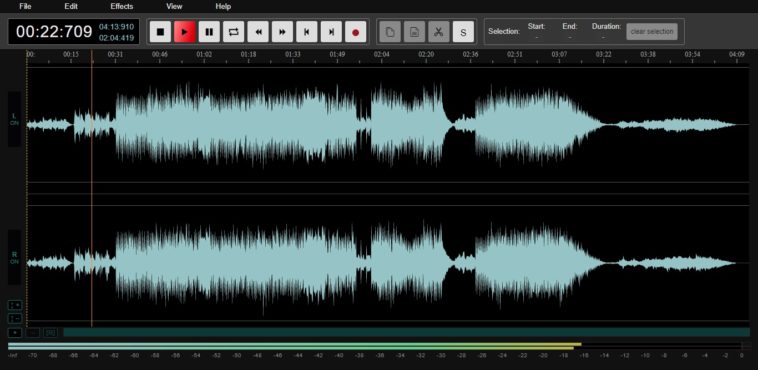
Task: Click the -70 label on the dB scale
Action: 32,355
